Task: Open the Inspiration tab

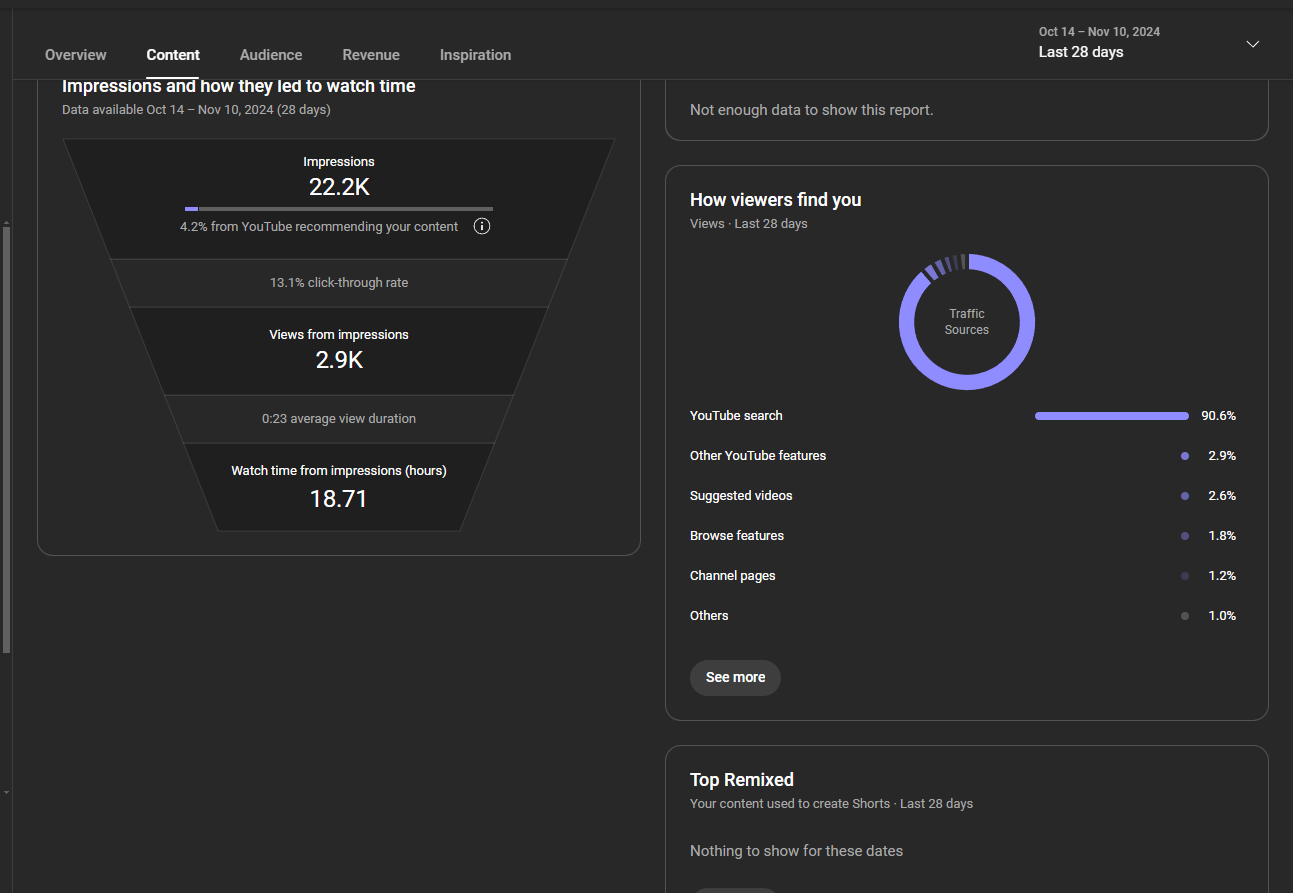Action: (475, 55)
